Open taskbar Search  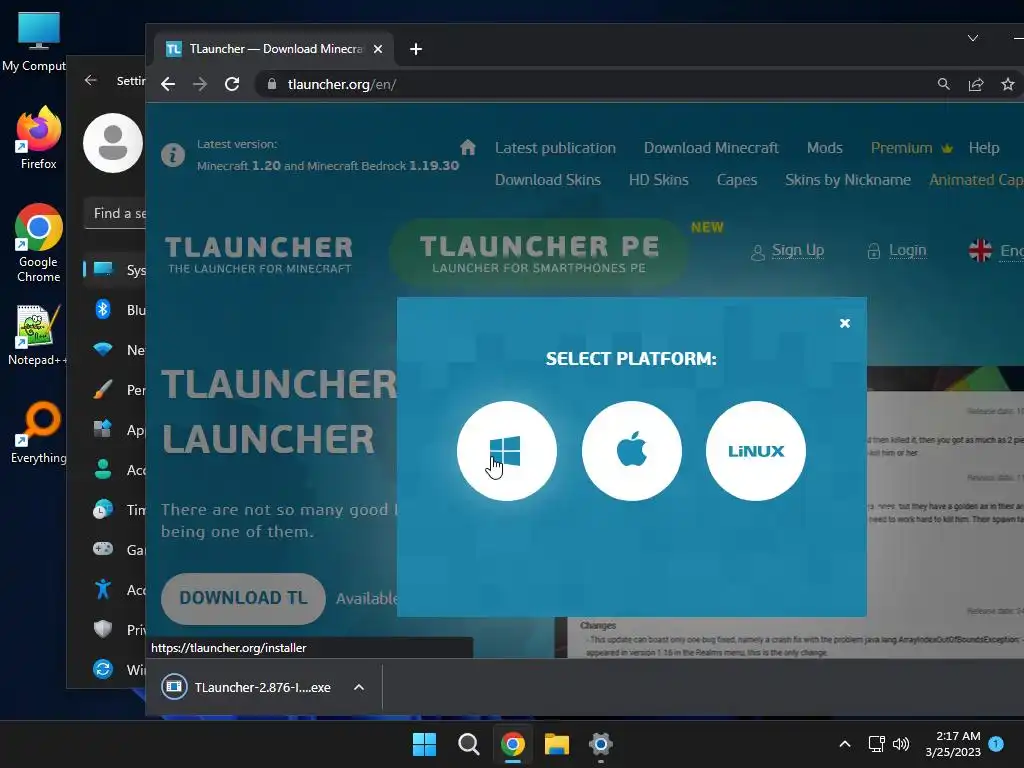[x=468, y=744]
